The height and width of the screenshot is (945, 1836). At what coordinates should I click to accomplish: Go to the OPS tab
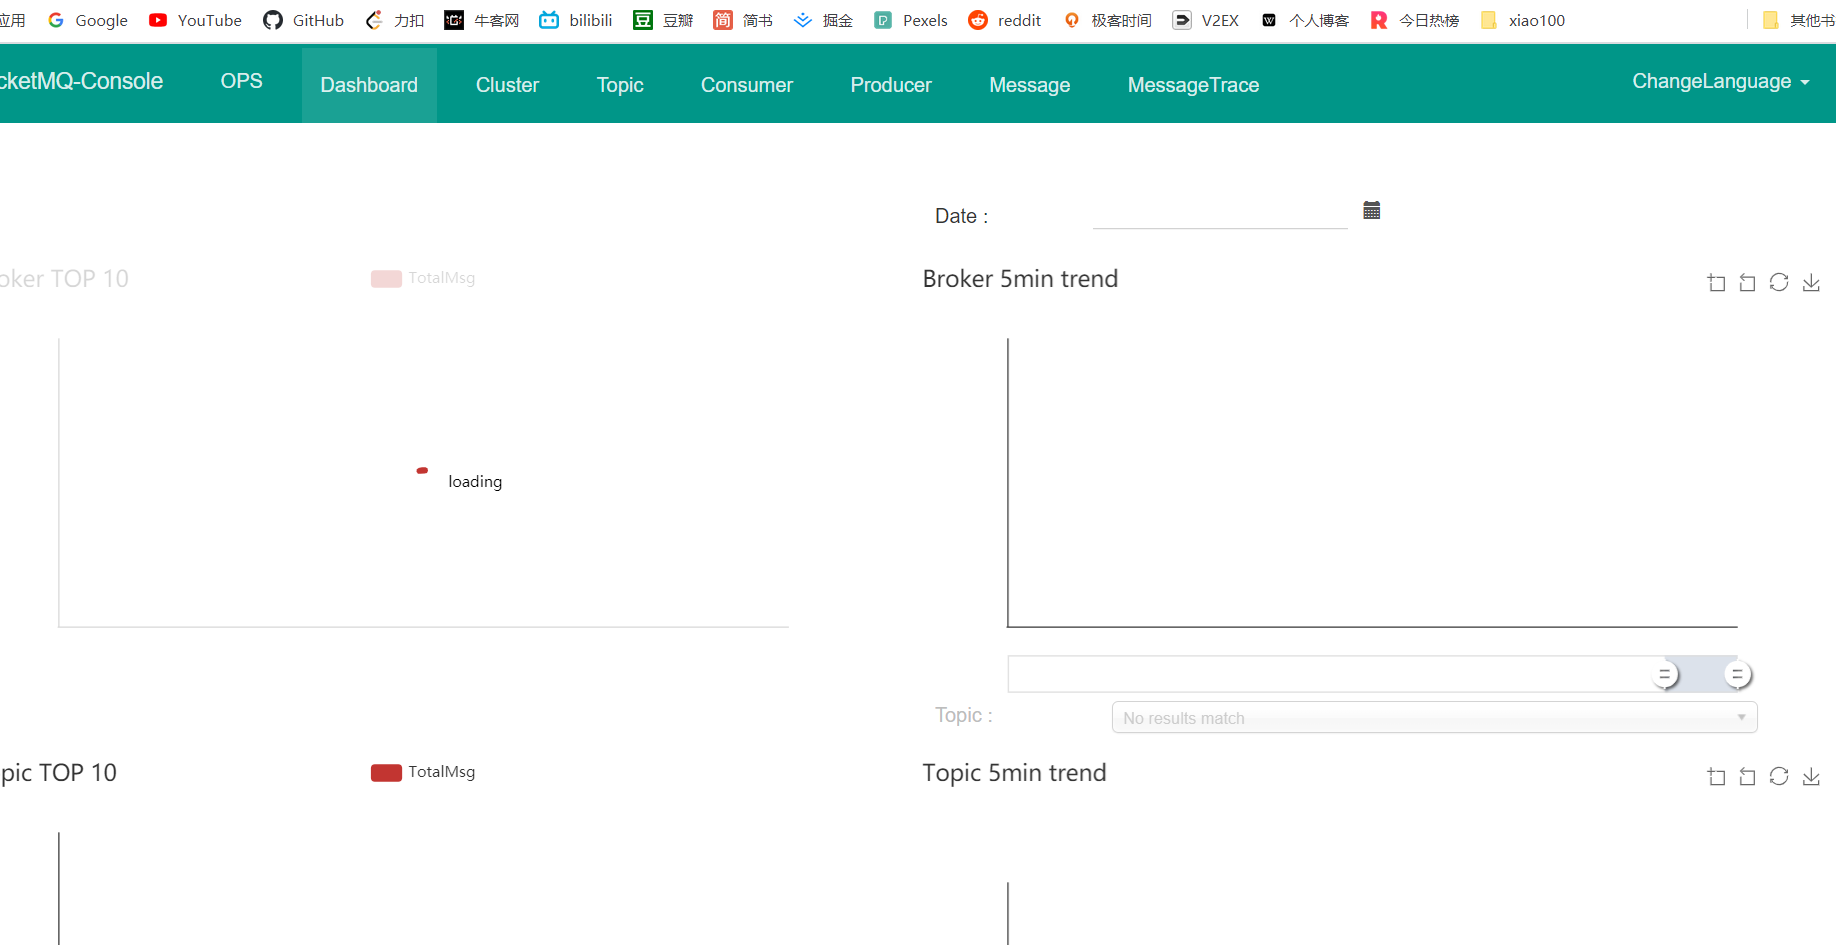242,82
